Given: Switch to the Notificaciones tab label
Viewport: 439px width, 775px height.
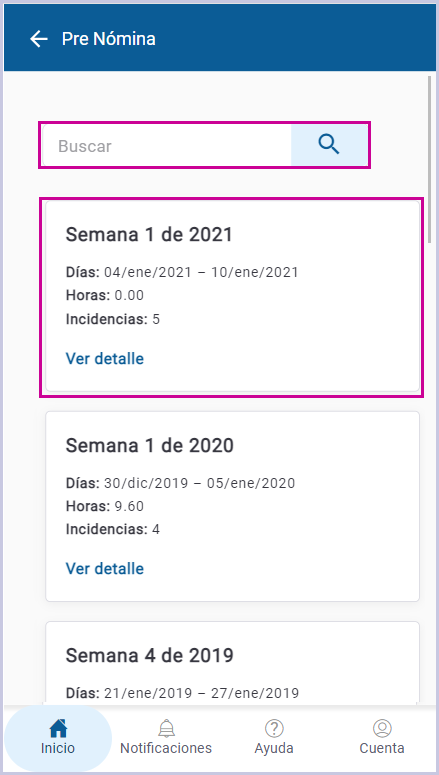Looking at the screenshot, I should pyautogui.click(x=166, y=748).
